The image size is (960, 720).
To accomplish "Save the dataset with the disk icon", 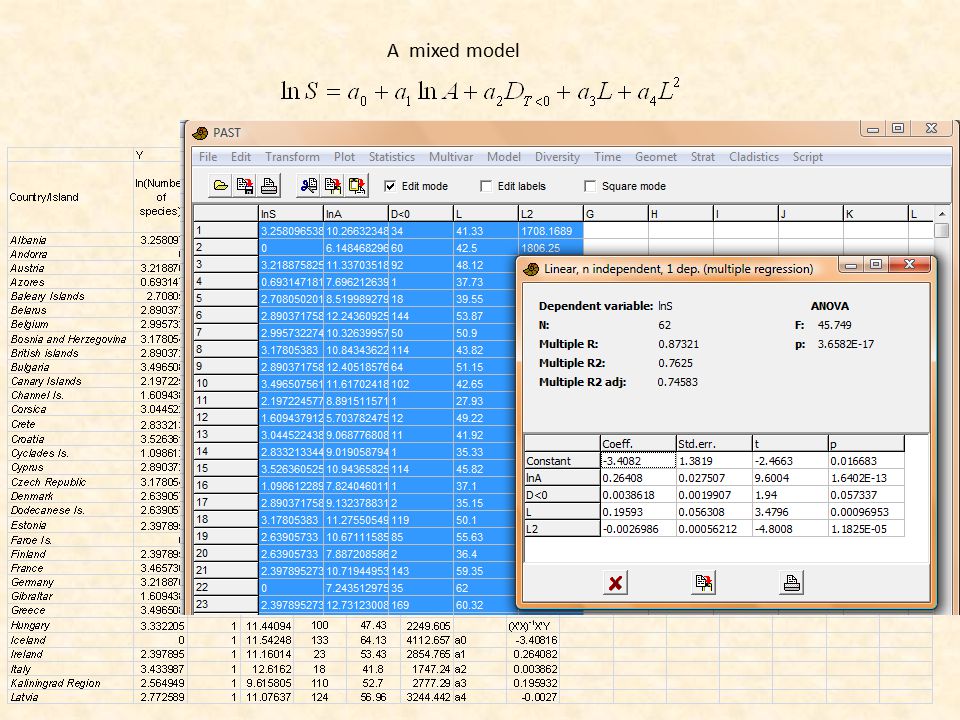I will pos(245,186).
